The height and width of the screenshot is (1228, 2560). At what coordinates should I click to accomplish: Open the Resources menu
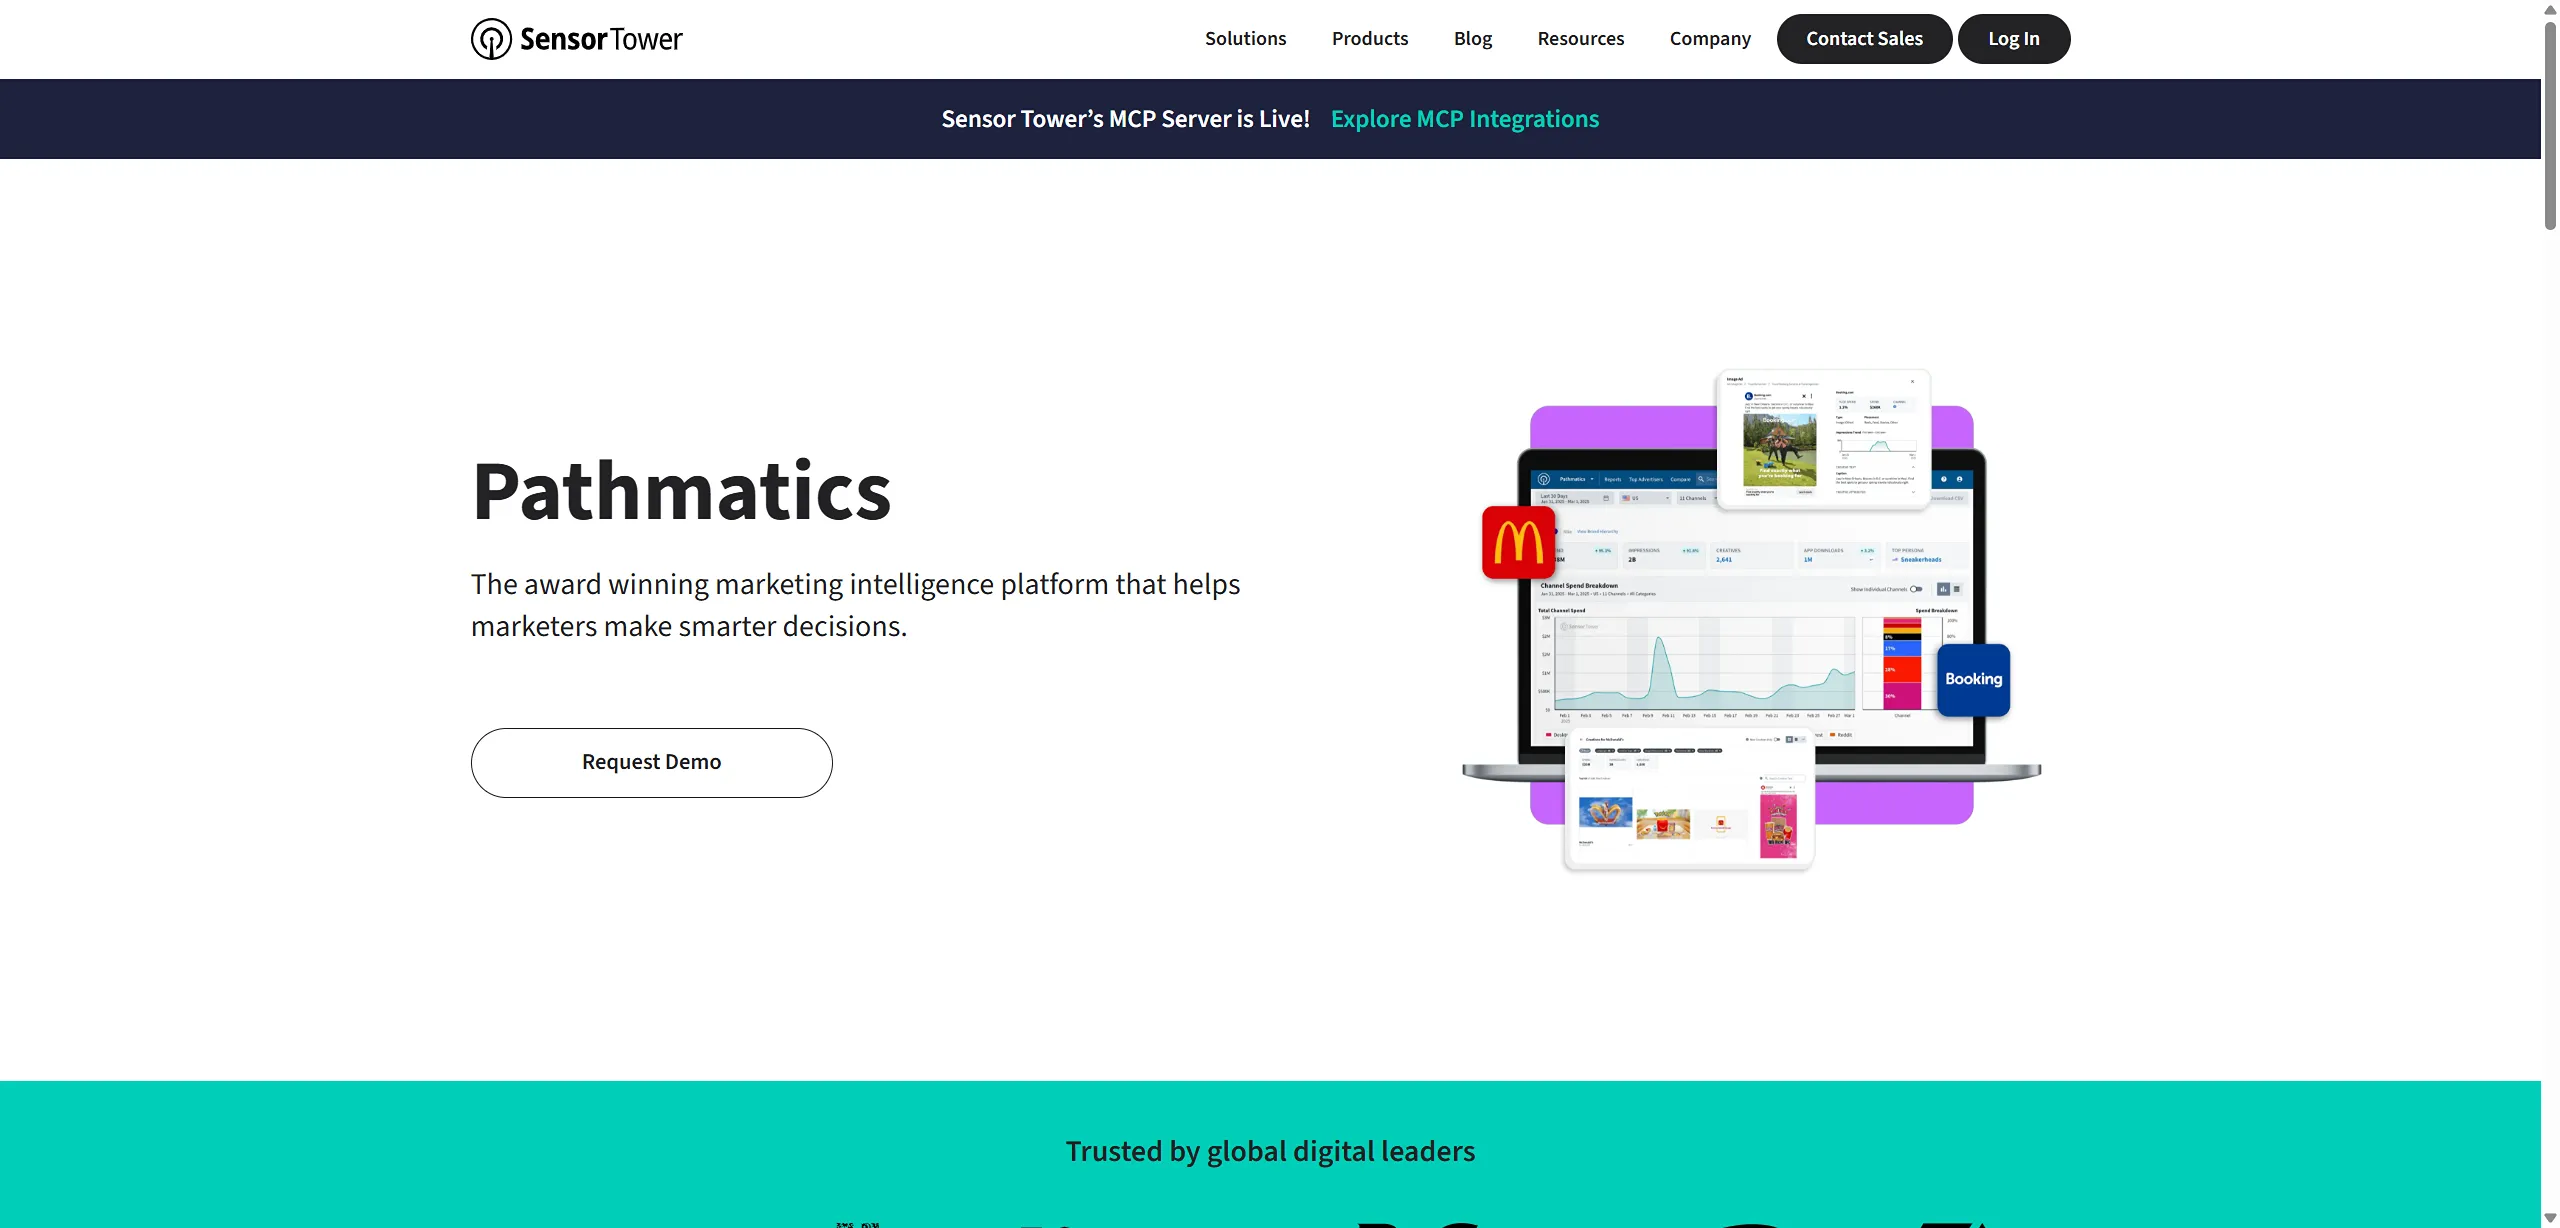tap(1580, 39)
